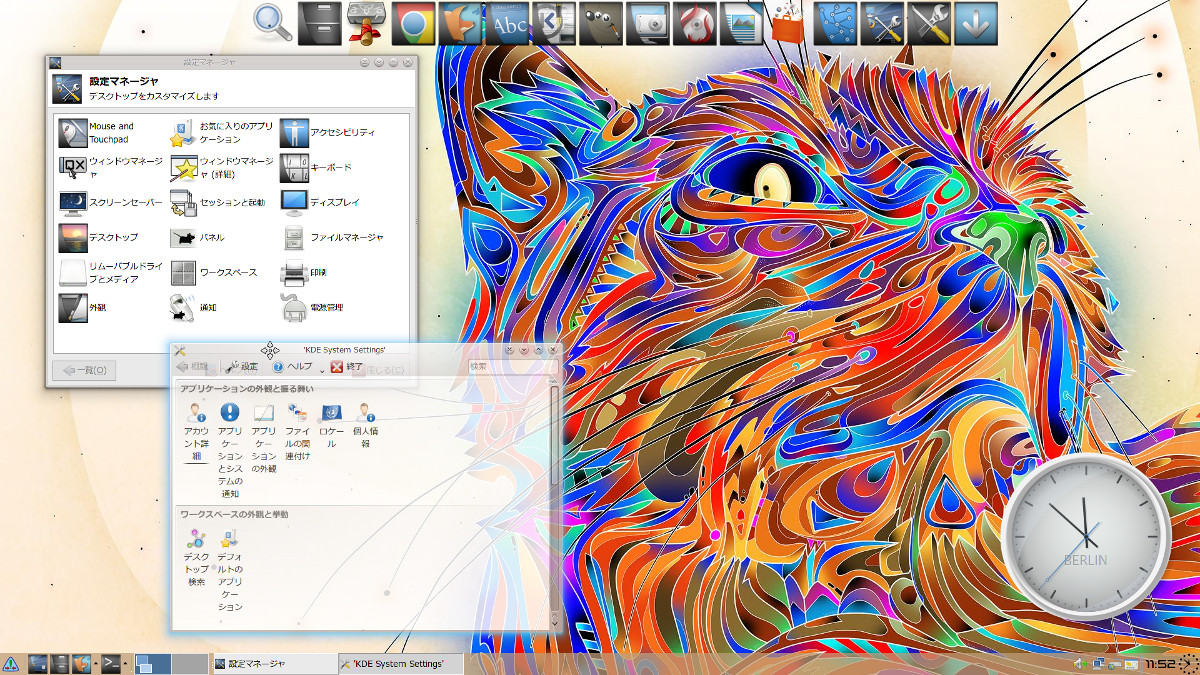Open セッションと起動 settings
Viewport: 1200px width, 675px height.
[218, 202]
